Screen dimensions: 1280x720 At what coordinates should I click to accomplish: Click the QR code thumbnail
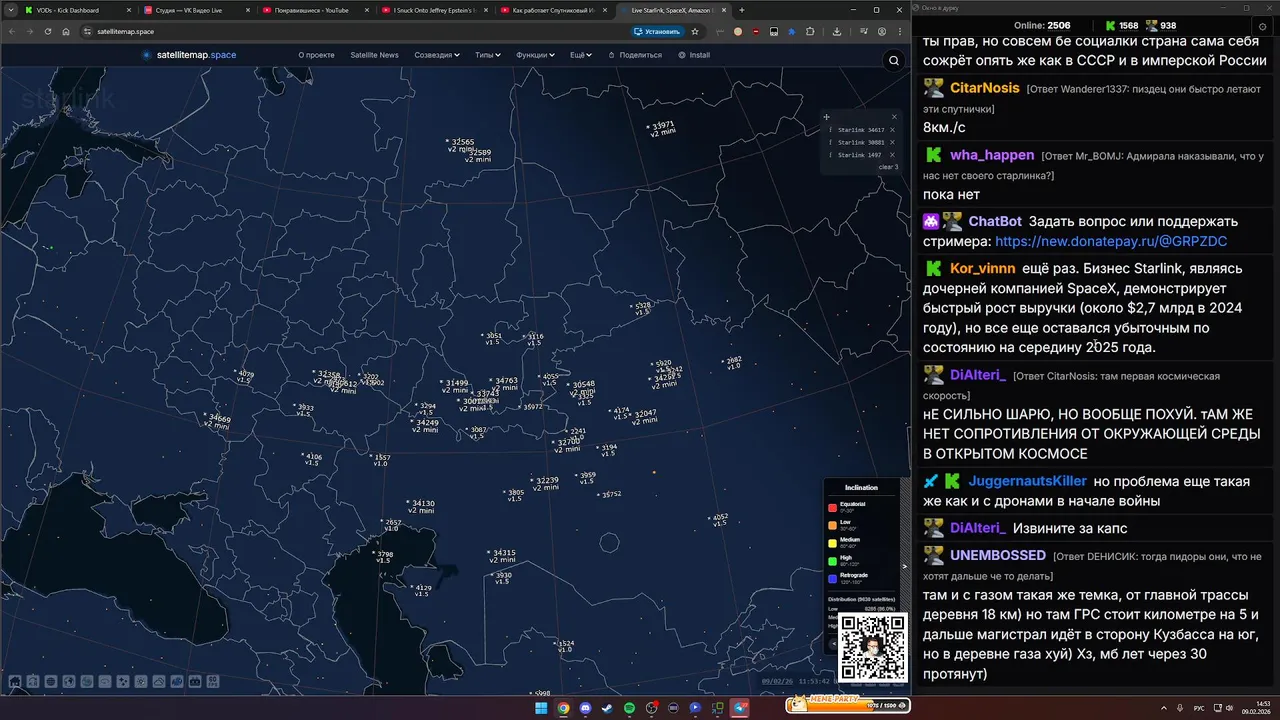[x=873, y=650]
